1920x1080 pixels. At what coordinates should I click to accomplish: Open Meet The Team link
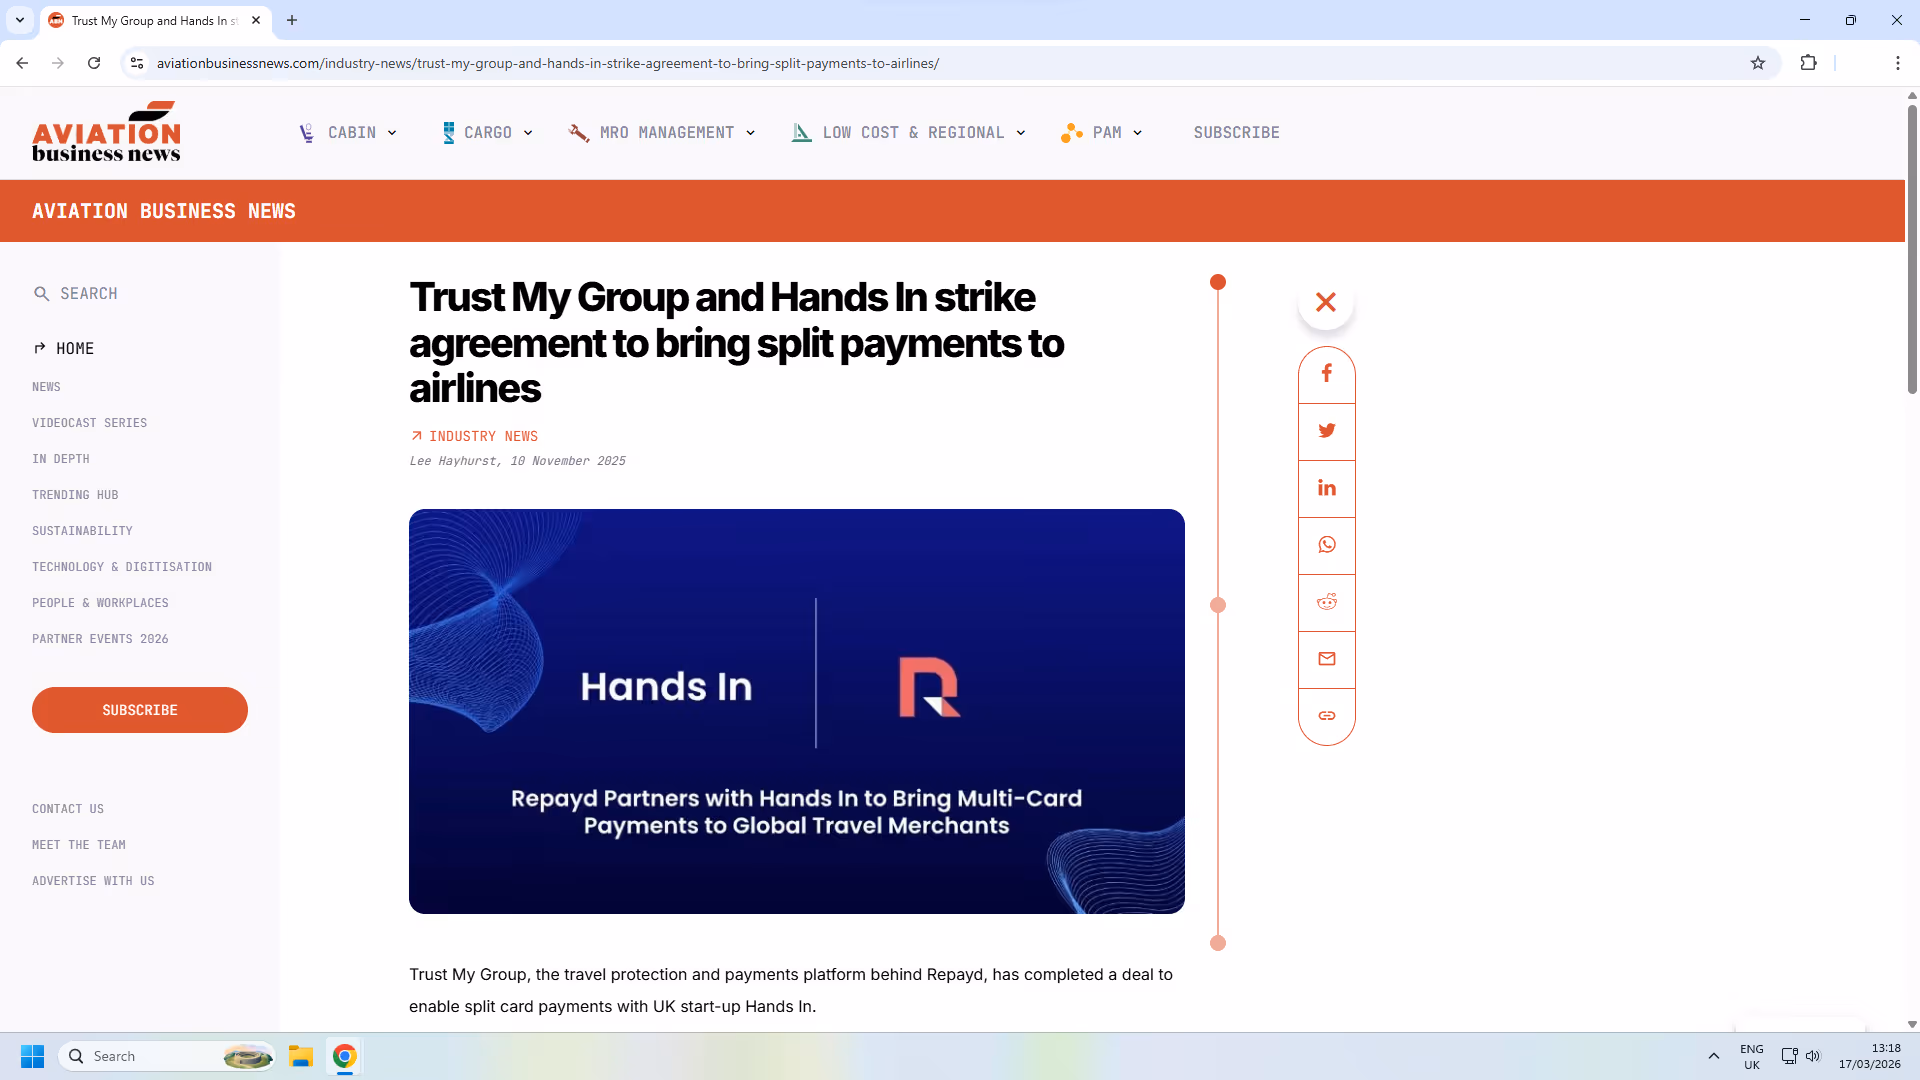(79, 845)
